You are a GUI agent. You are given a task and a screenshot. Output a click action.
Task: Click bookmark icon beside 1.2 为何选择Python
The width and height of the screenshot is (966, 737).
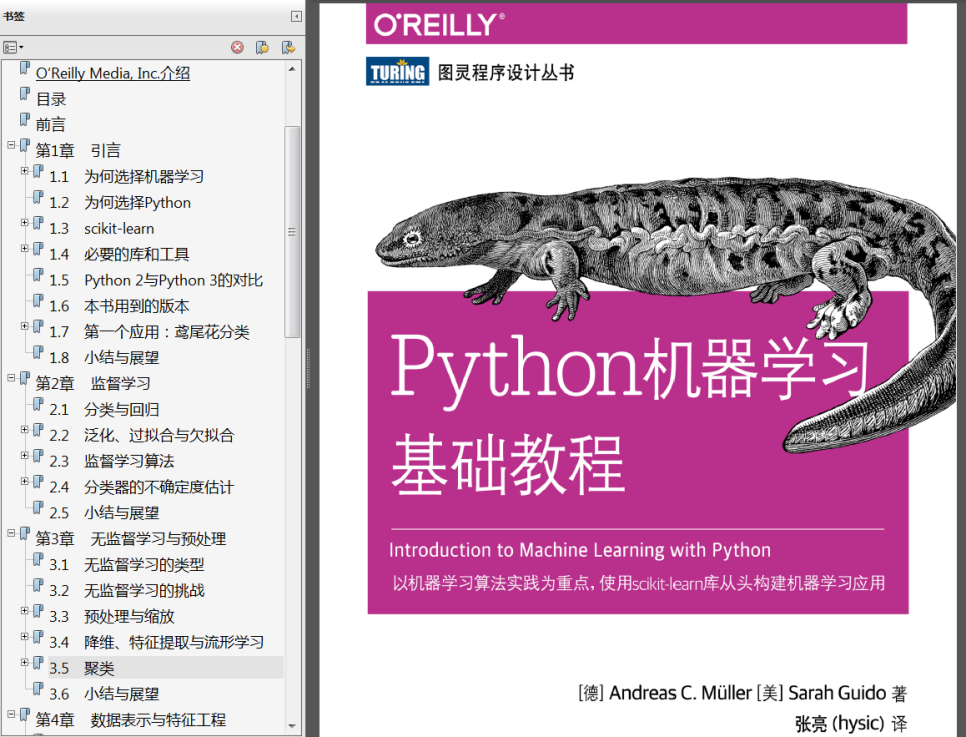(38, 197)
